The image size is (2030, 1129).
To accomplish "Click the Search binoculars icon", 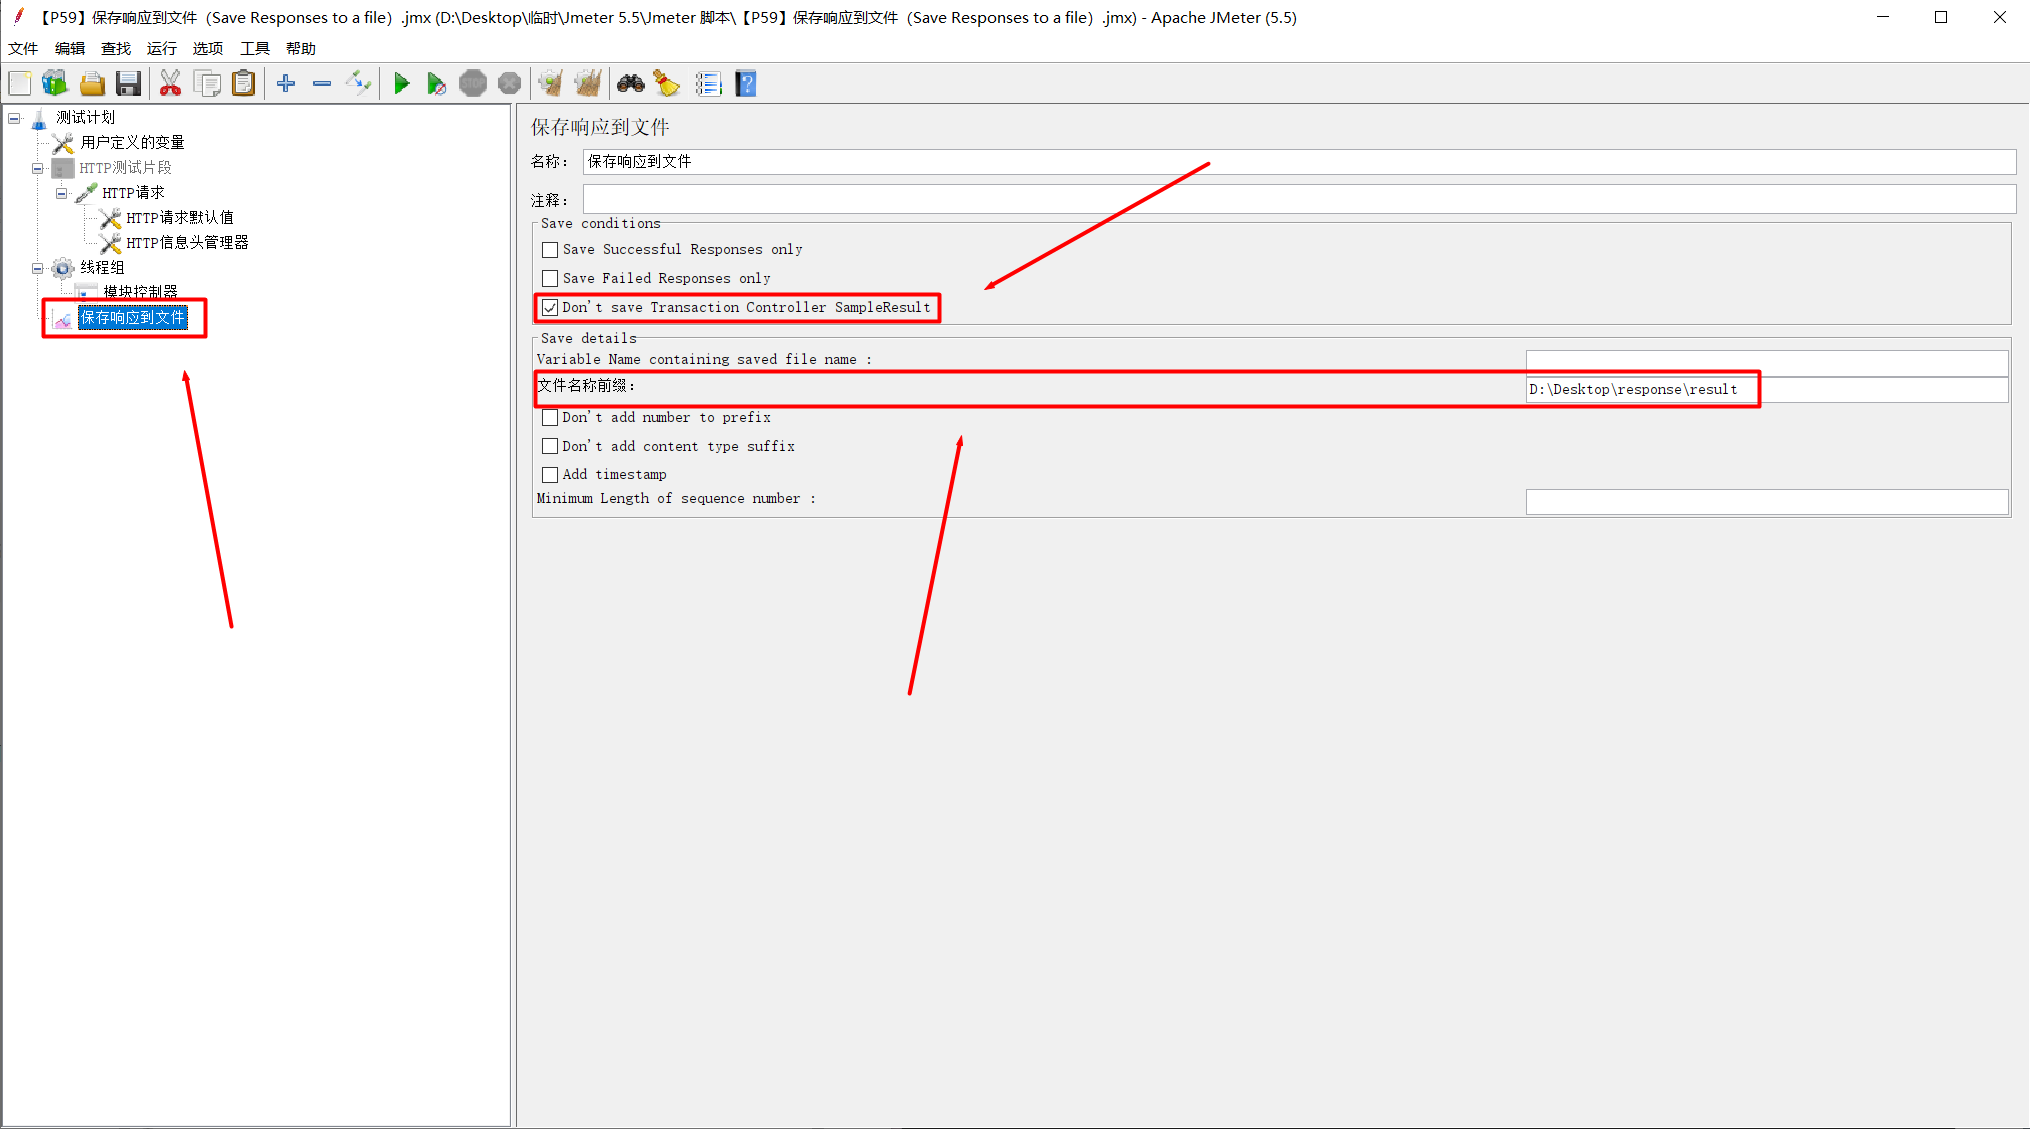I will tap(630, 84).
